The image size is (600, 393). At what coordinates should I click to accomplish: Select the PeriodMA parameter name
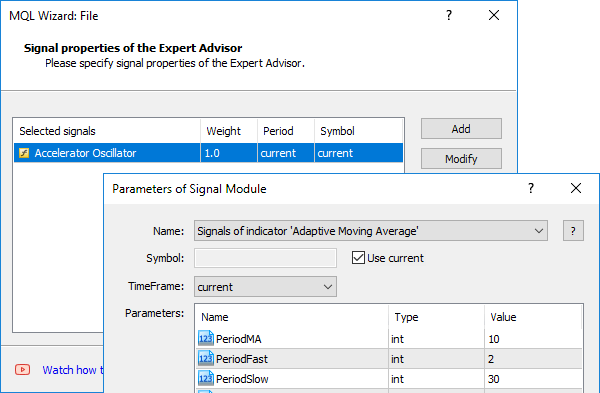pos(238,339)
